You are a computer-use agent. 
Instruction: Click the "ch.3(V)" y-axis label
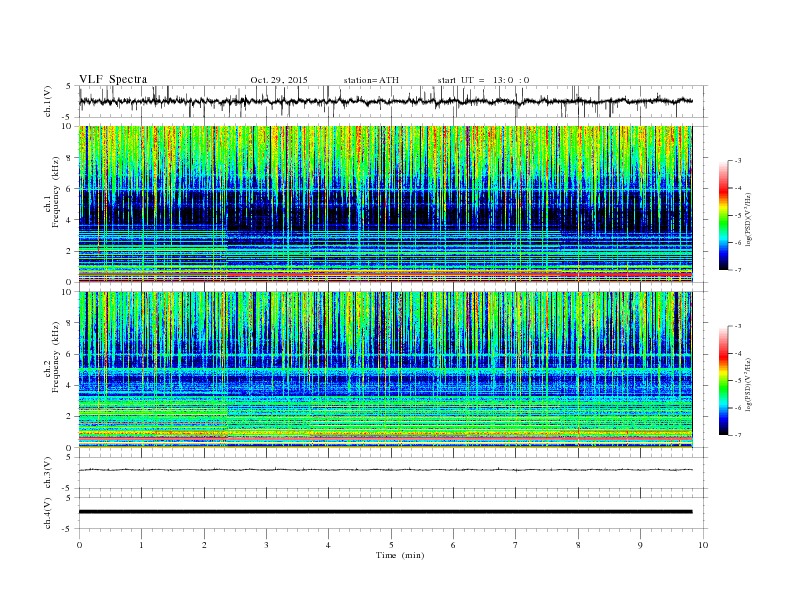(x=48, y=473)
